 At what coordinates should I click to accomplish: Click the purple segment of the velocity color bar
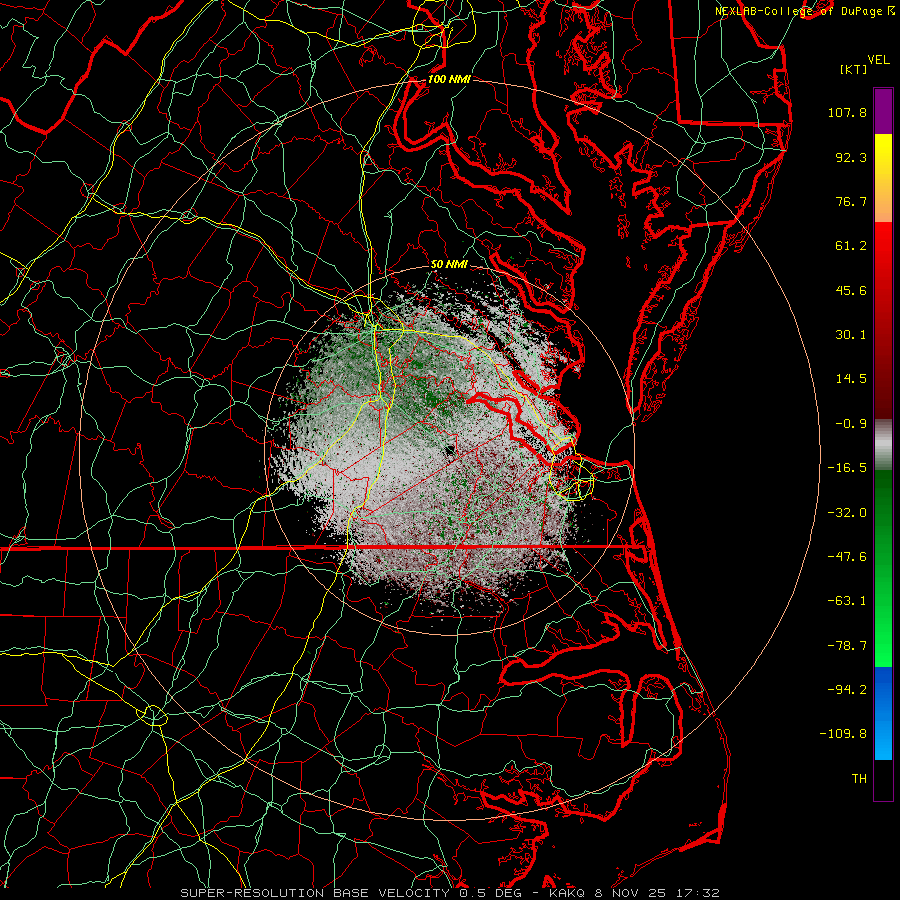point(883,111)
